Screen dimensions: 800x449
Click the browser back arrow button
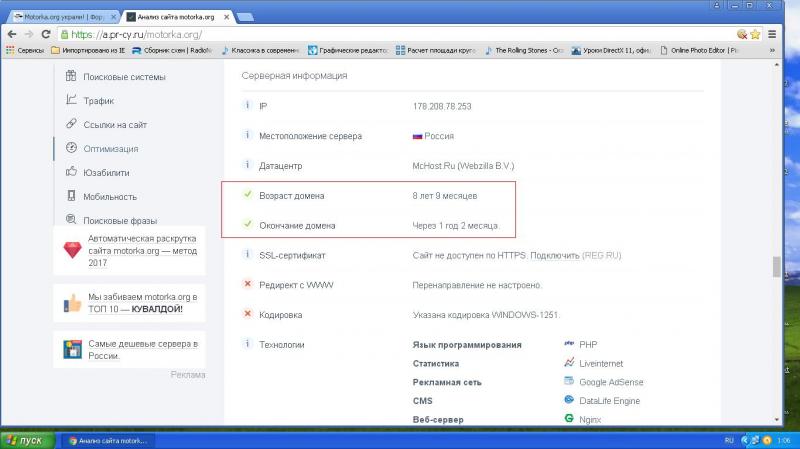(11, 33)
